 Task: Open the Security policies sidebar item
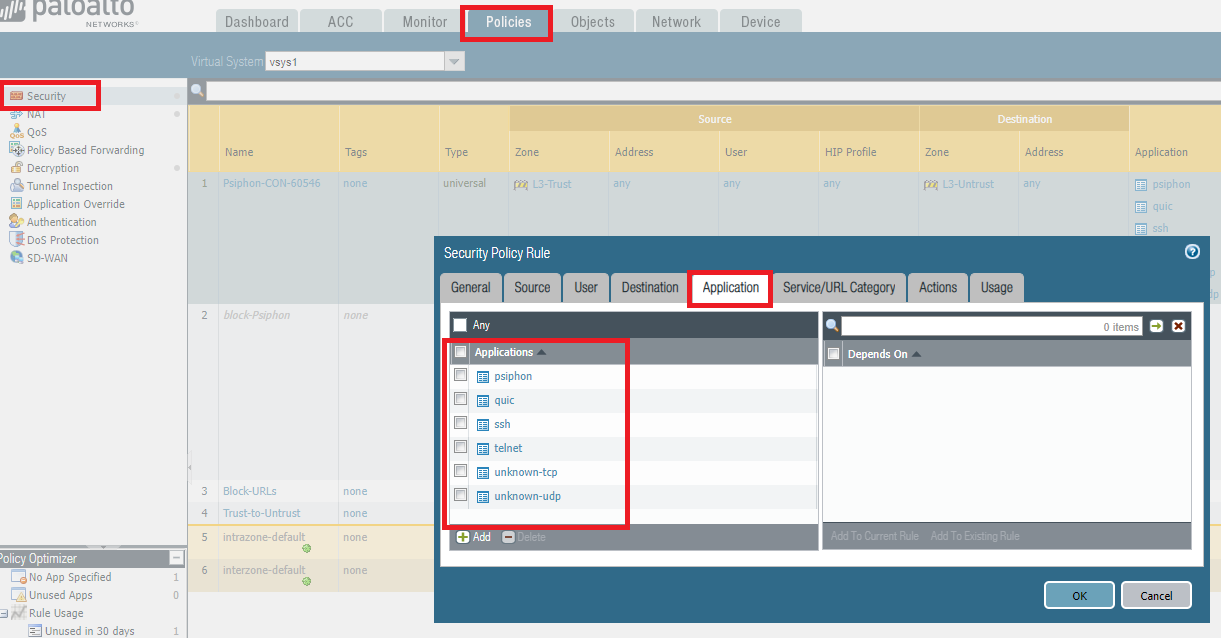coord(46,96)
